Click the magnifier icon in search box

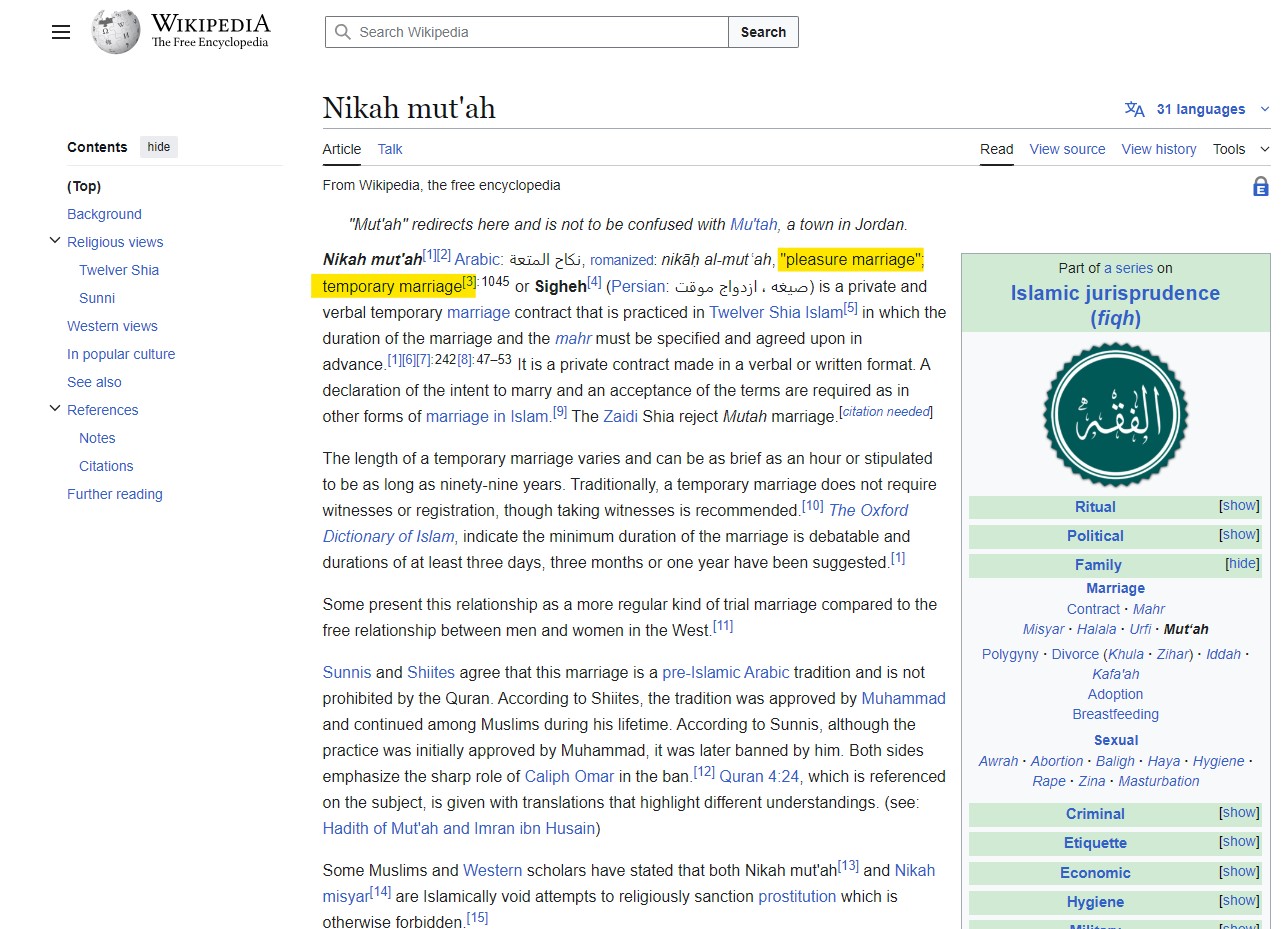pyautogui.click(x=343, y=32)
